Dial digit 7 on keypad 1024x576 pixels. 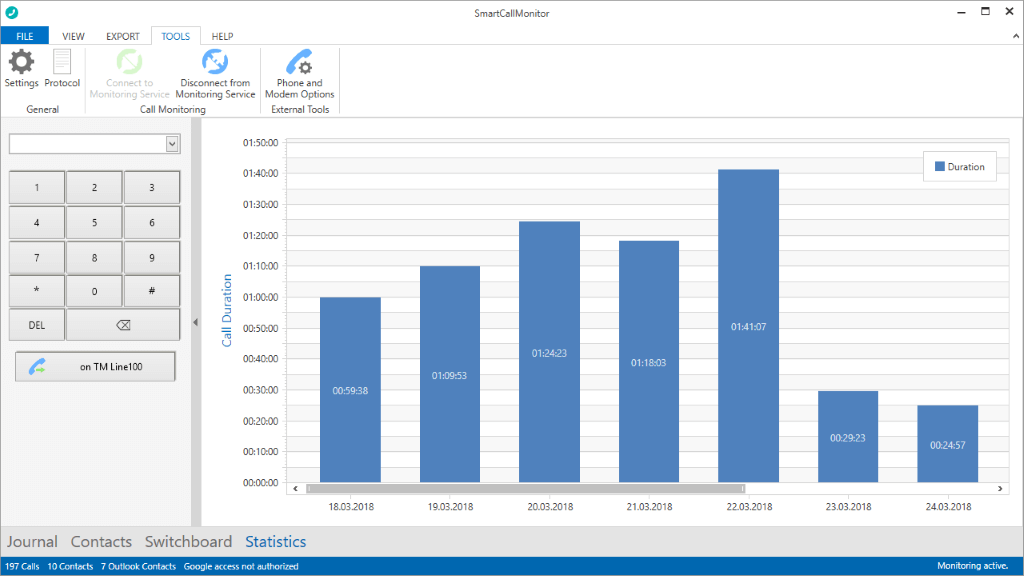pyautogui.click(x=37, y=257)
